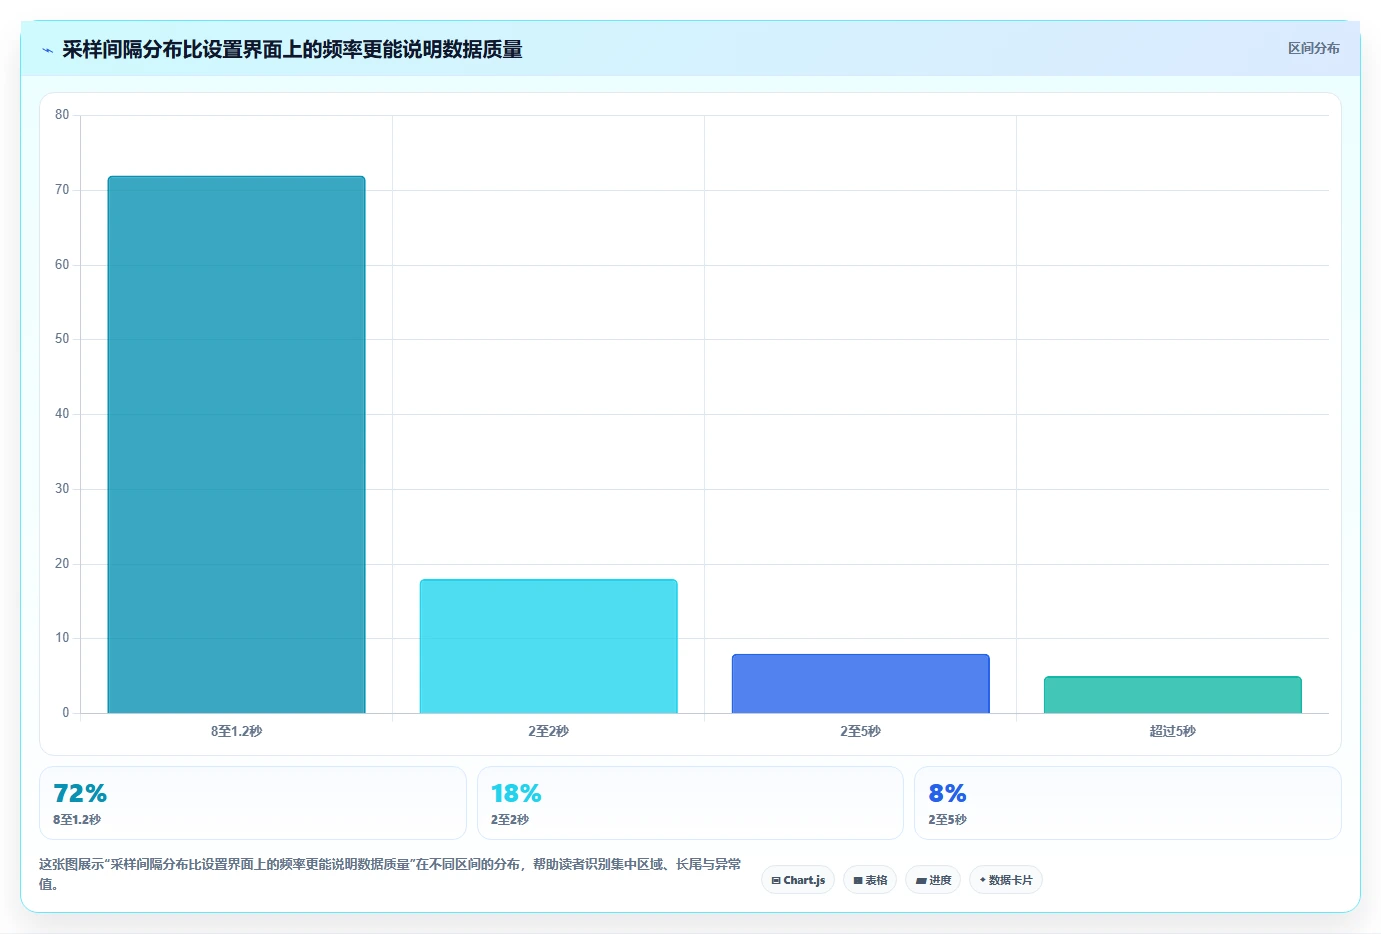This screenshot has height=934, width=1381.
Task: Select the 18% summary card
Action: click(690, 803)
